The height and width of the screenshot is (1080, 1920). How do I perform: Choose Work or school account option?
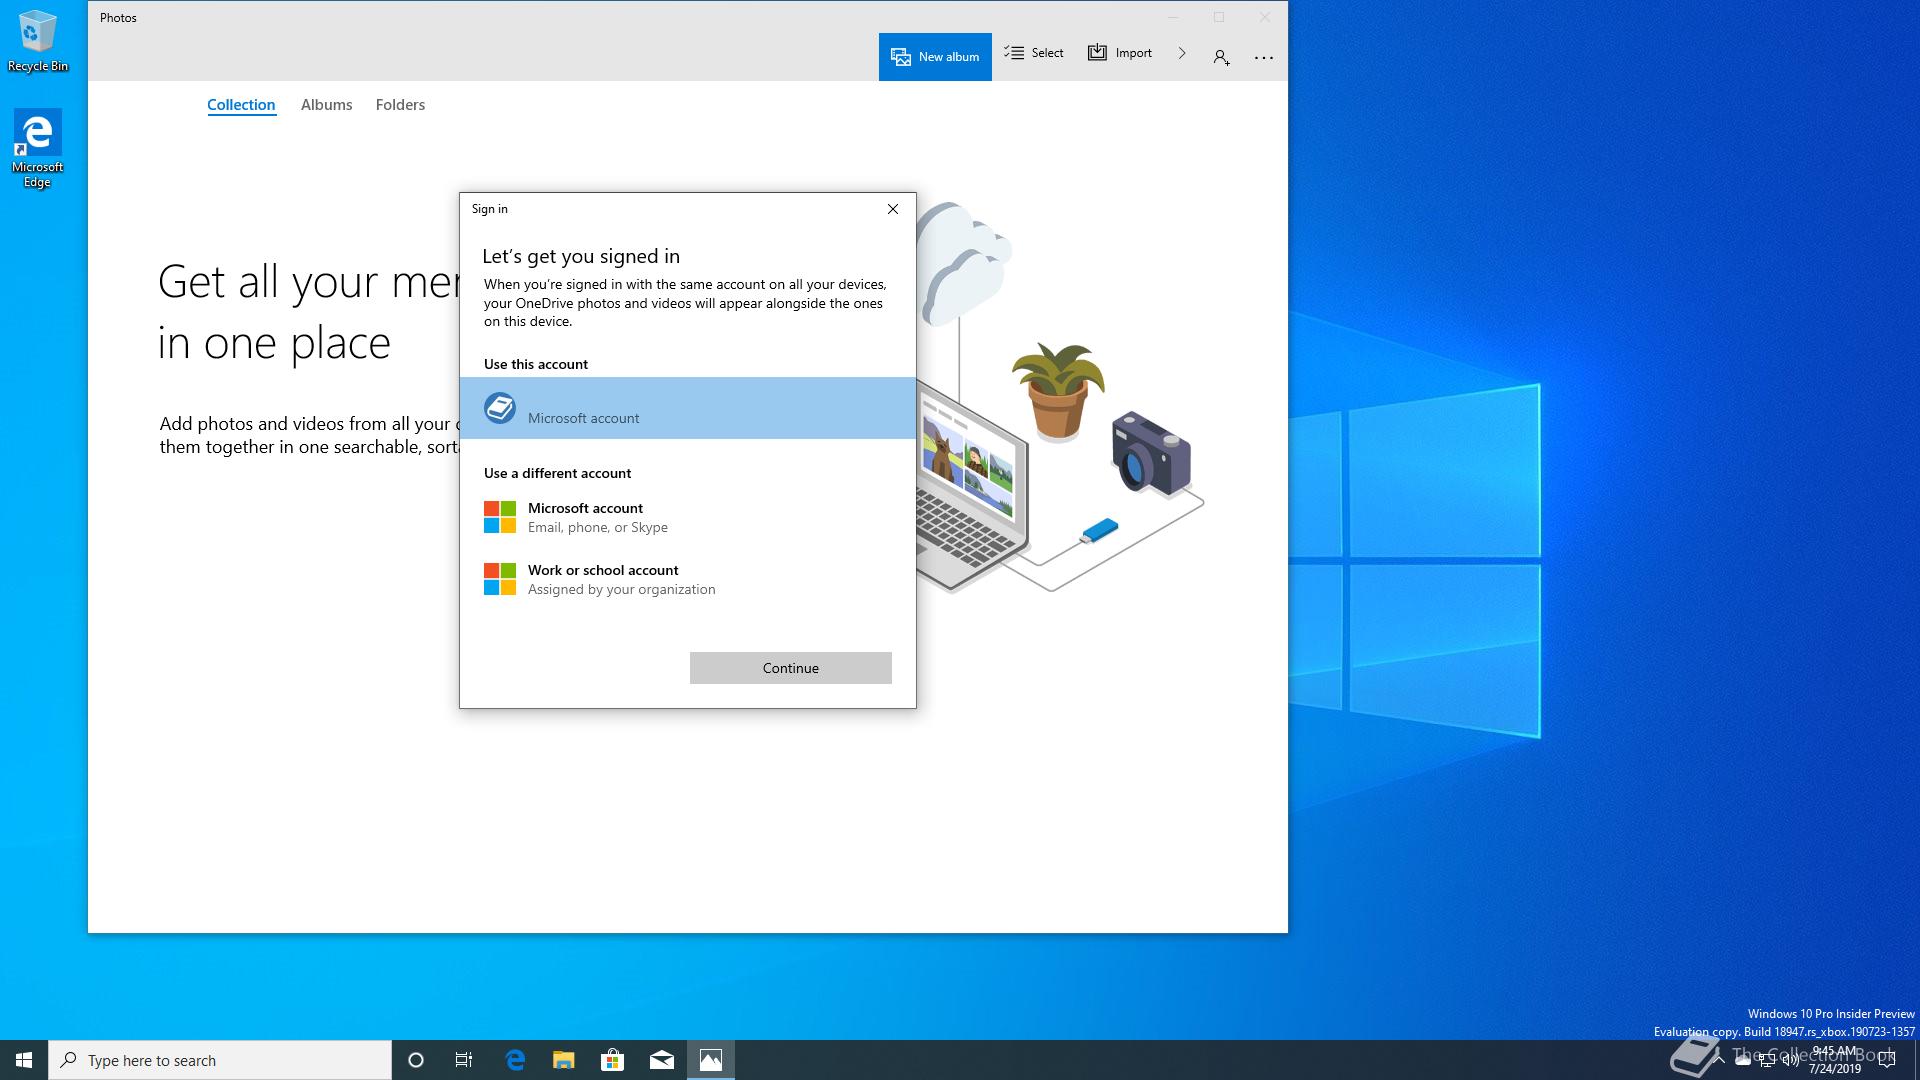(x=688, y=579)
